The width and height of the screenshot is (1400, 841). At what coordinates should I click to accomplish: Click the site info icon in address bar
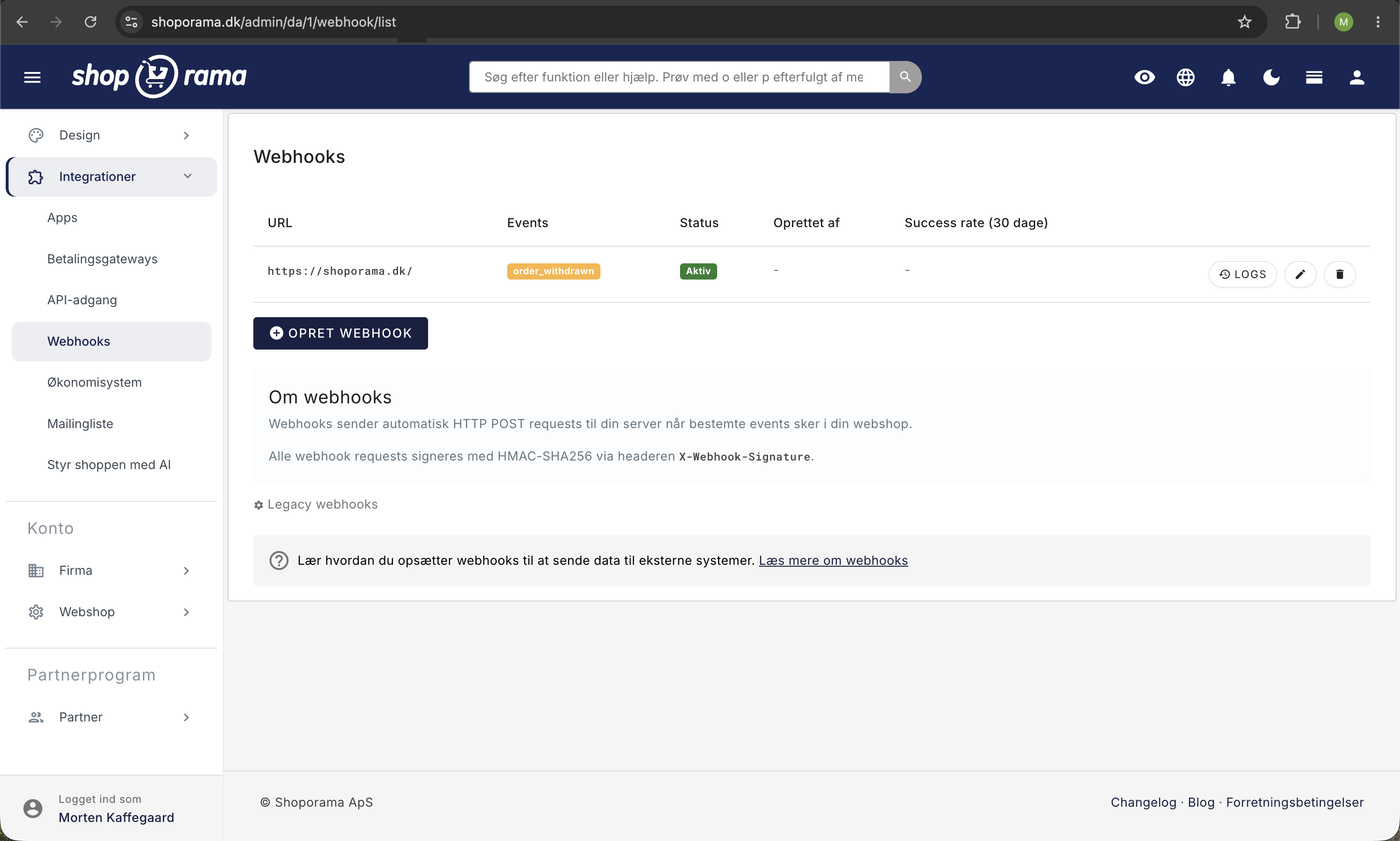132,21
